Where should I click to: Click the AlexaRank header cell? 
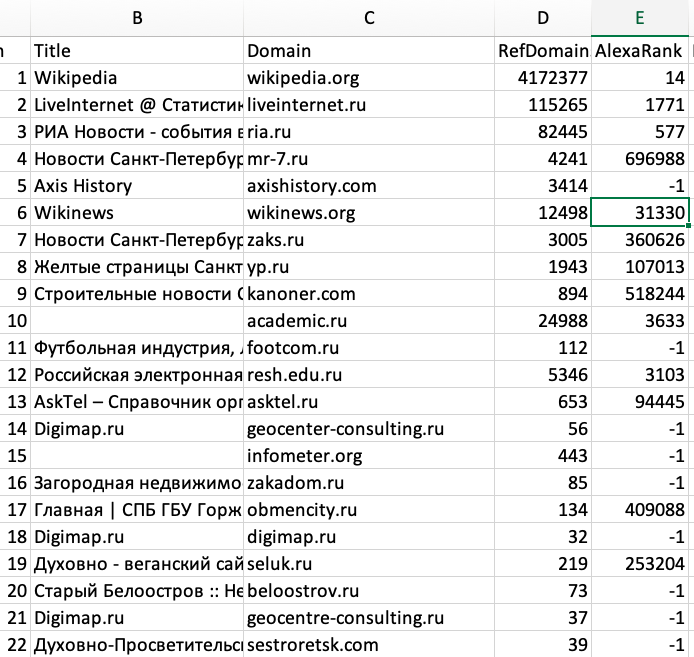point(640,50)
